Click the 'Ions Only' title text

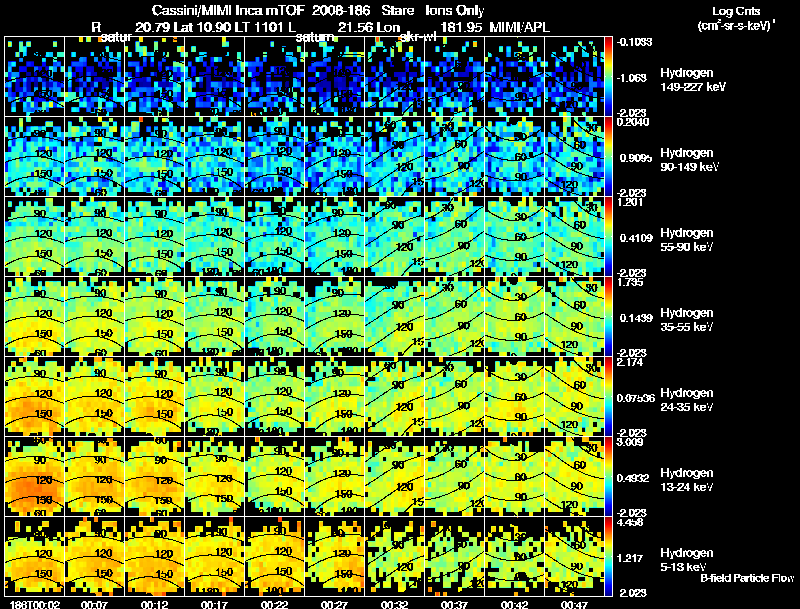pyautogui.click(x=455, y=11)
